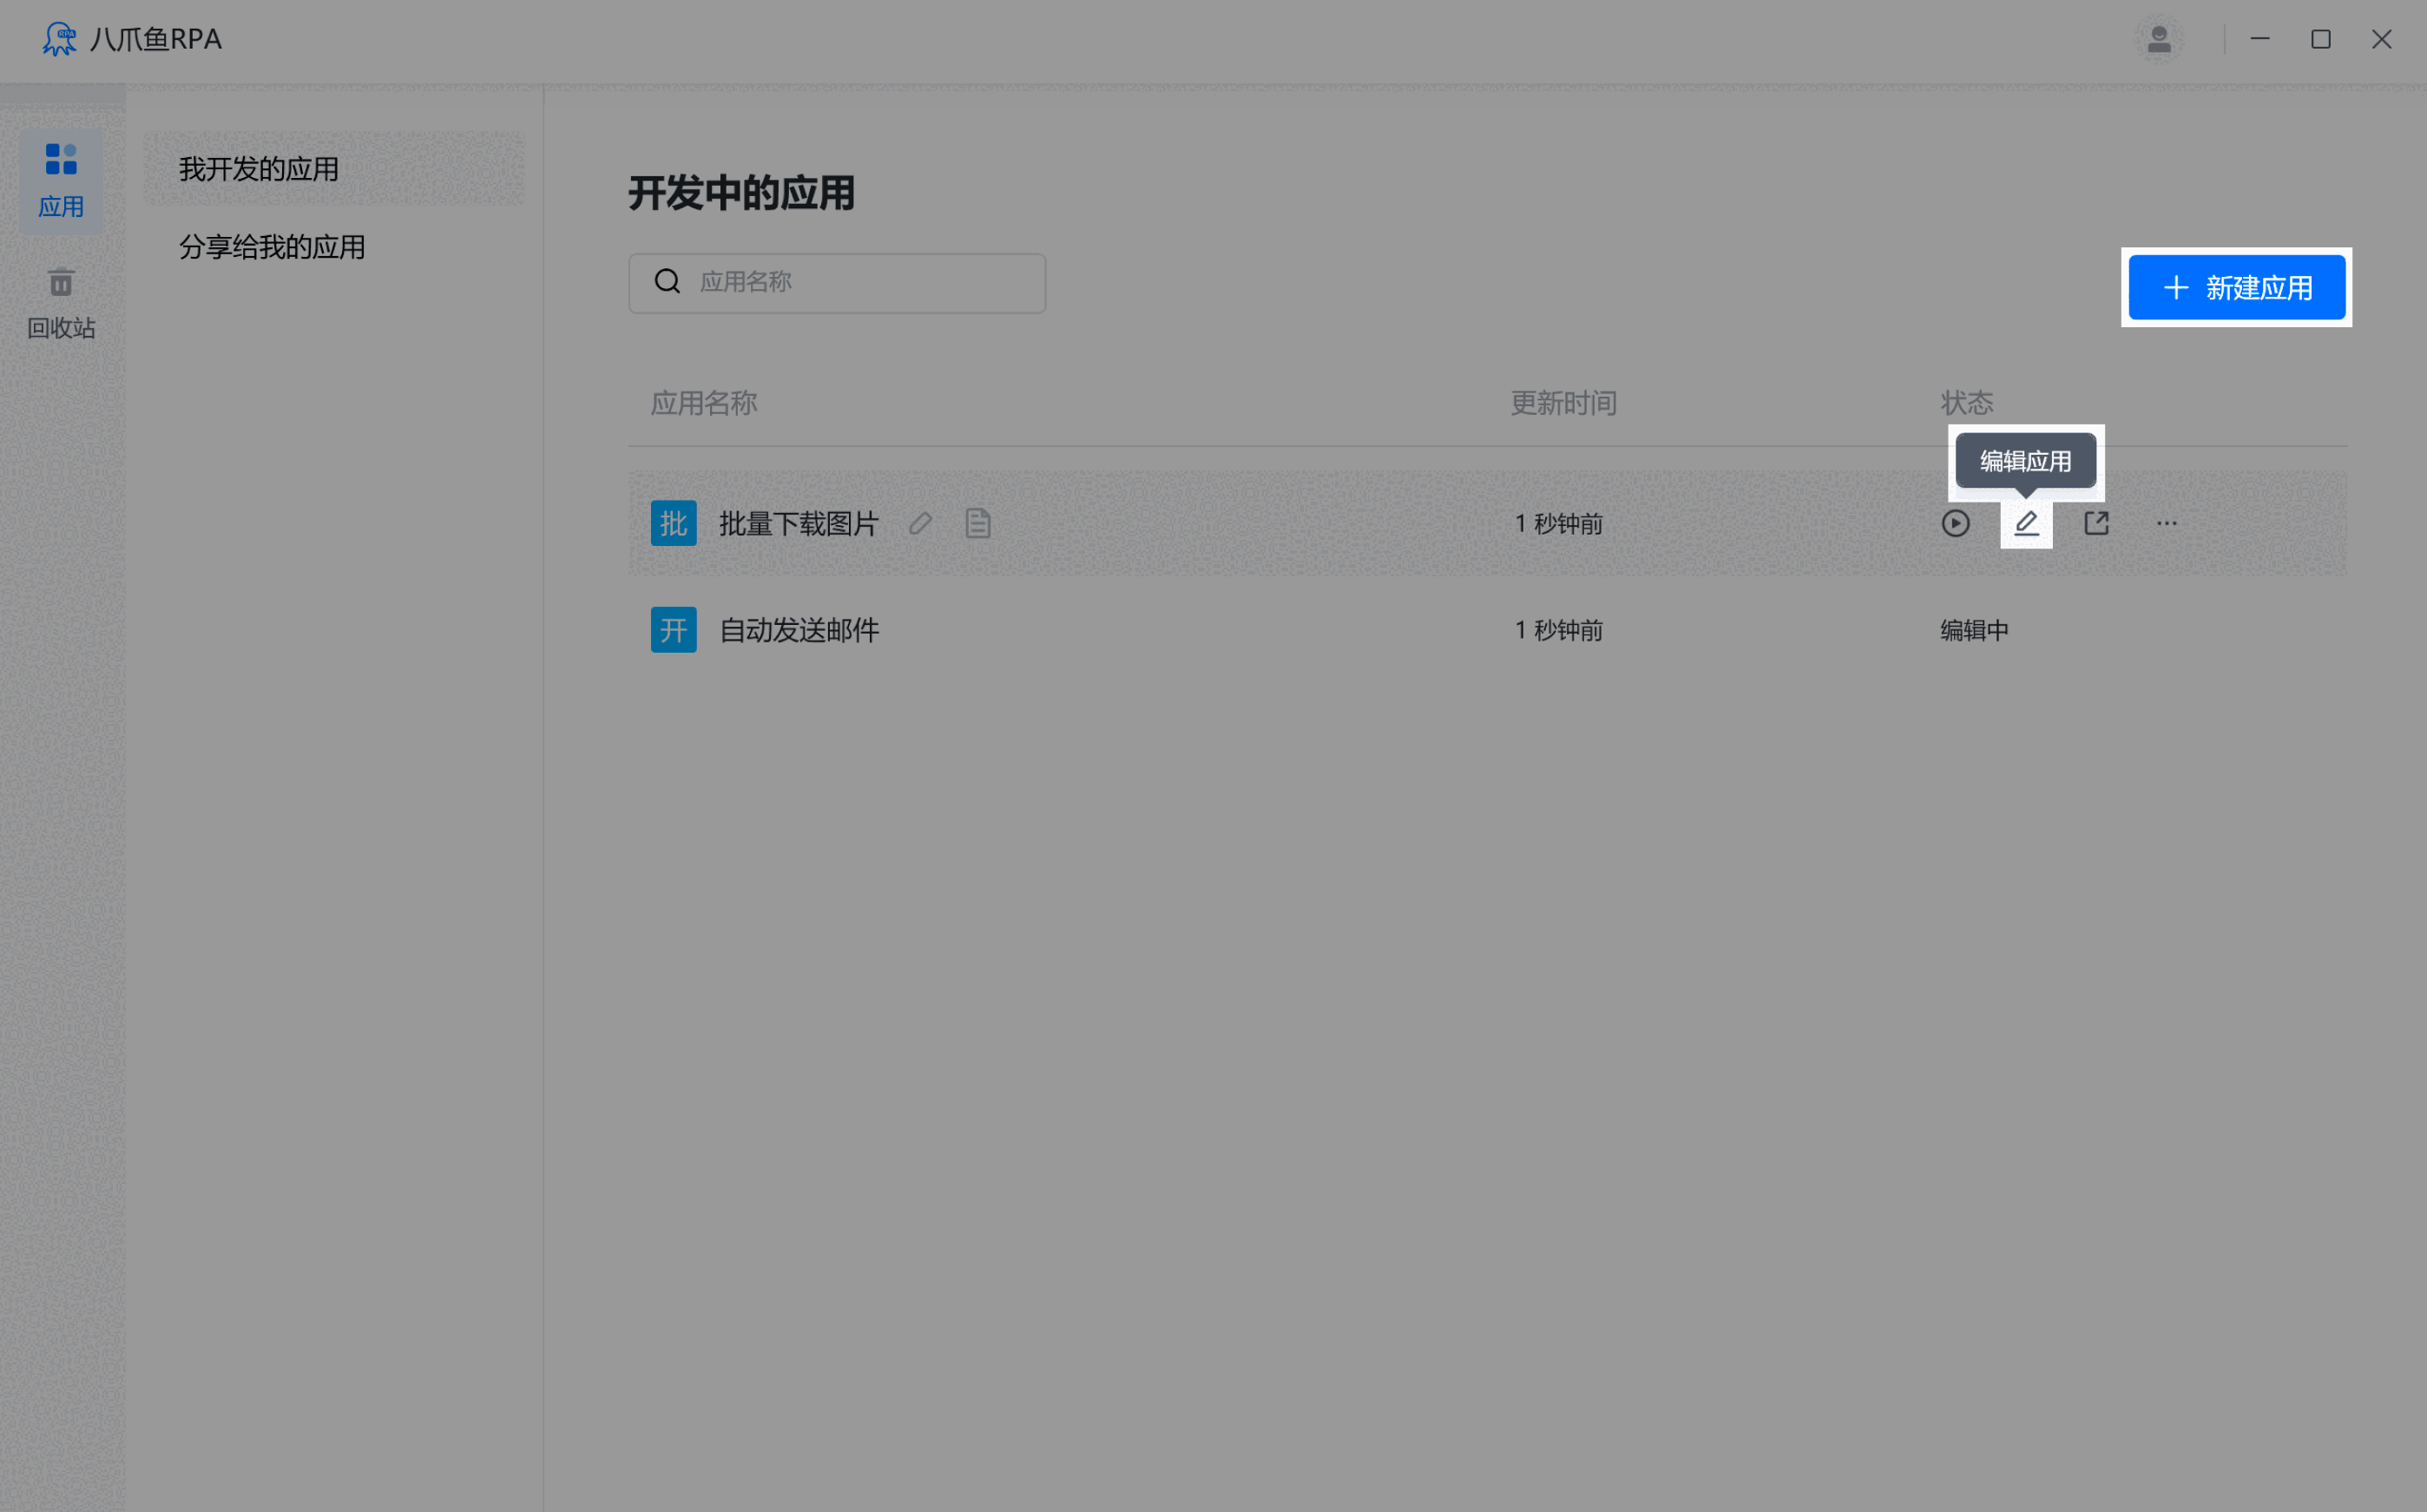Open more options menu for 批量下载图片
The image size is (2427, 1512).
2166,522
